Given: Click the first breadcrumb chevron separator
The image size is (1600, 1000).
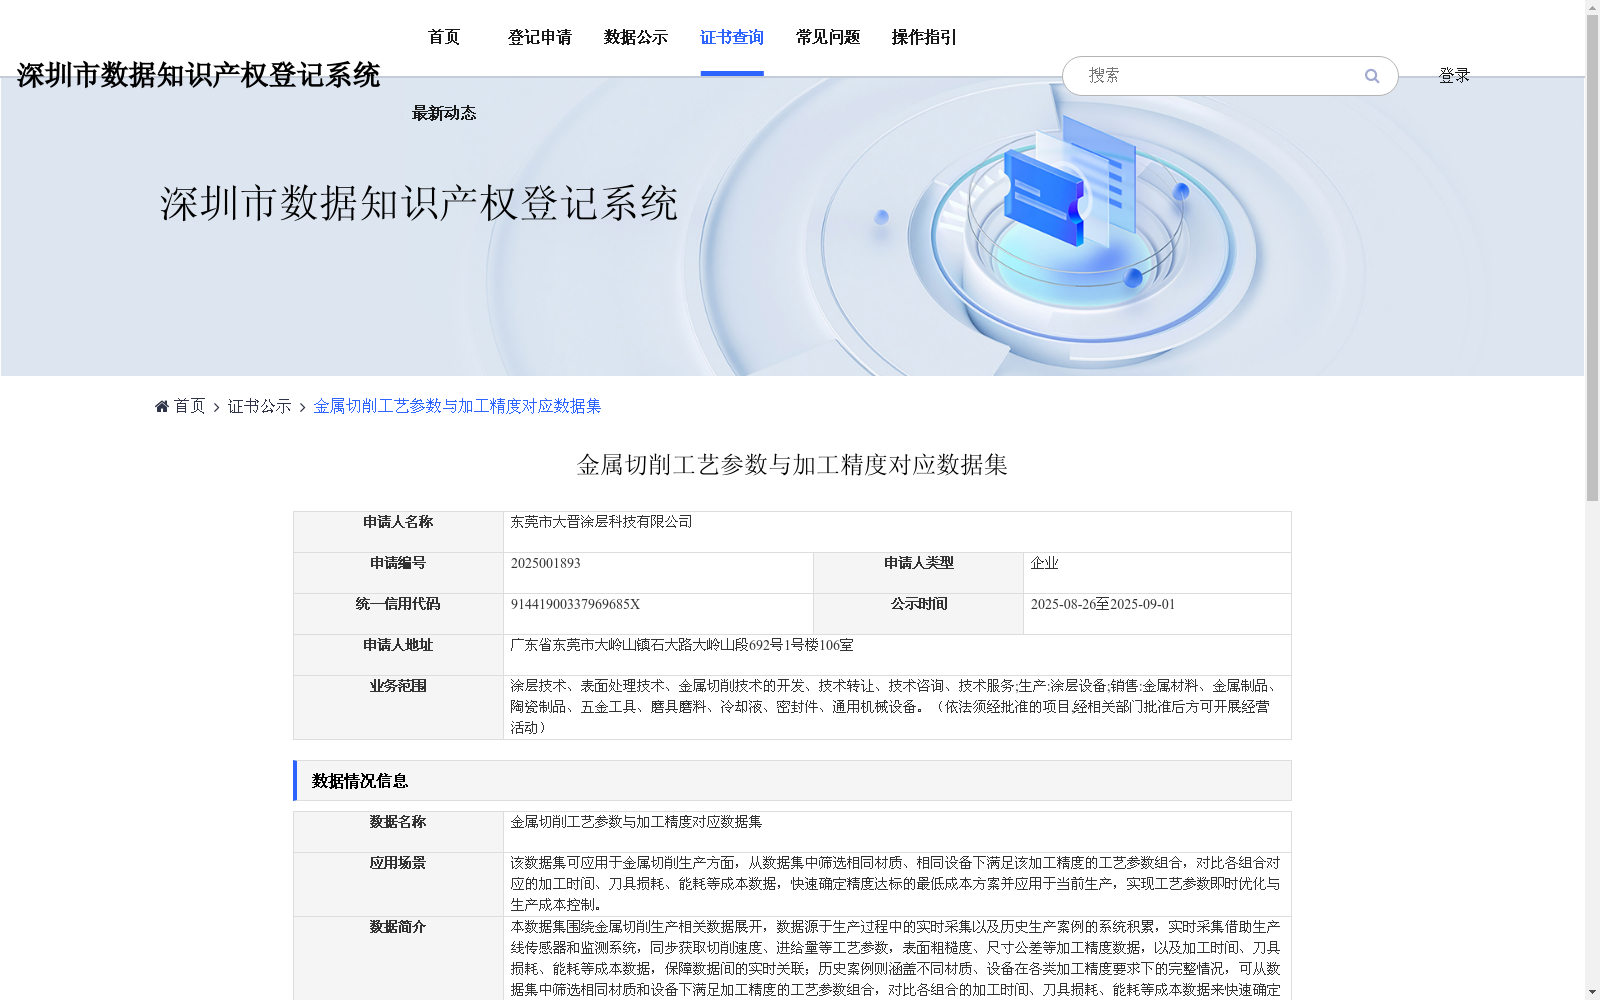Looking at the screenshot, I should click(x=215, y=406).
